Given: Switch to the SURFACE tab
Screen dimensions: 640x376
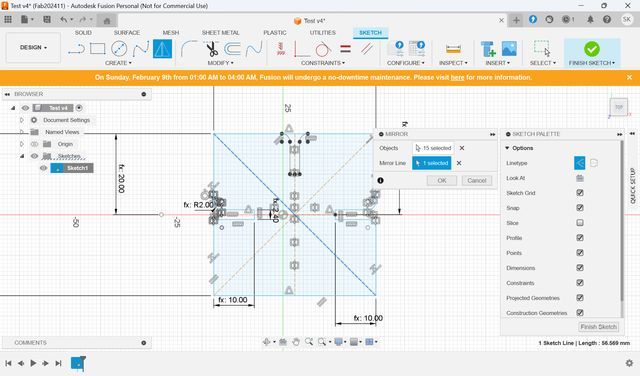Looking at the screenshot, I should [127, 32].
